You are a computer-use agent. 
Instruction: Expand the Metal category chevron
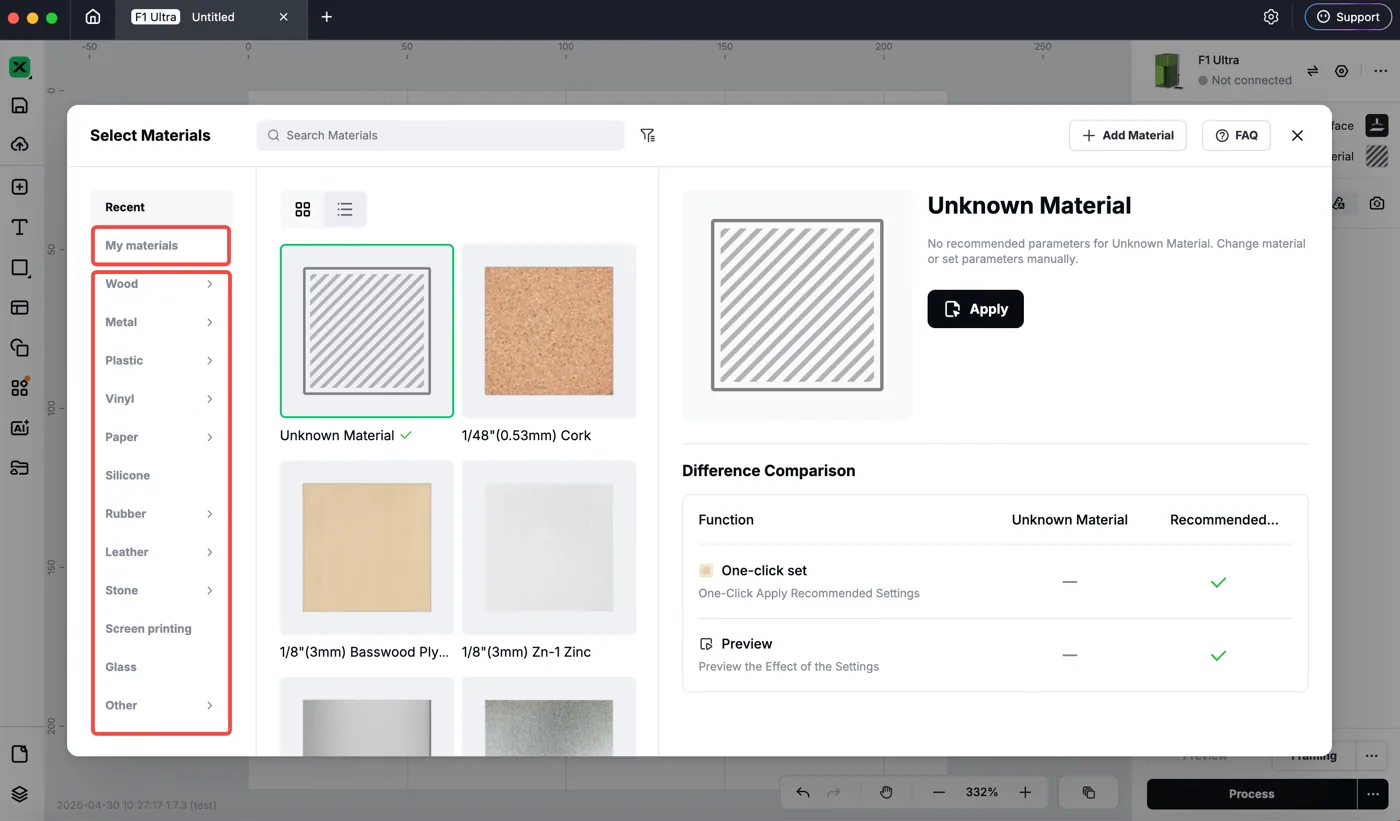point(210,322)
